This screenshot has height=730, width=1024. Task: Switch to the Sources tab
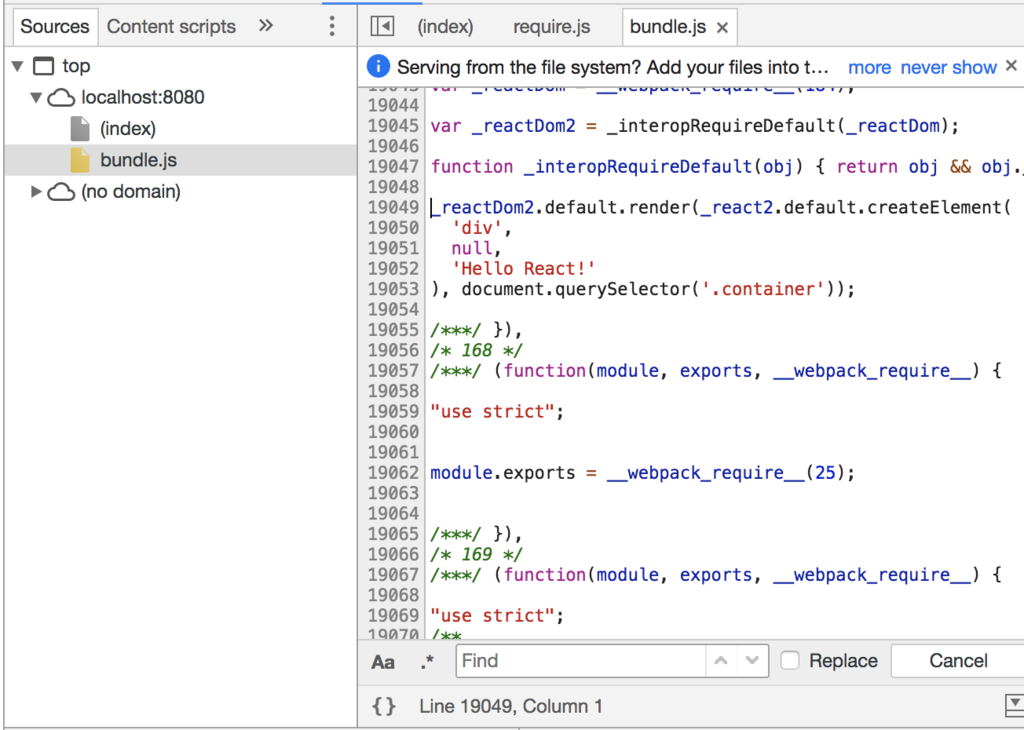click(x=55, y=27)
